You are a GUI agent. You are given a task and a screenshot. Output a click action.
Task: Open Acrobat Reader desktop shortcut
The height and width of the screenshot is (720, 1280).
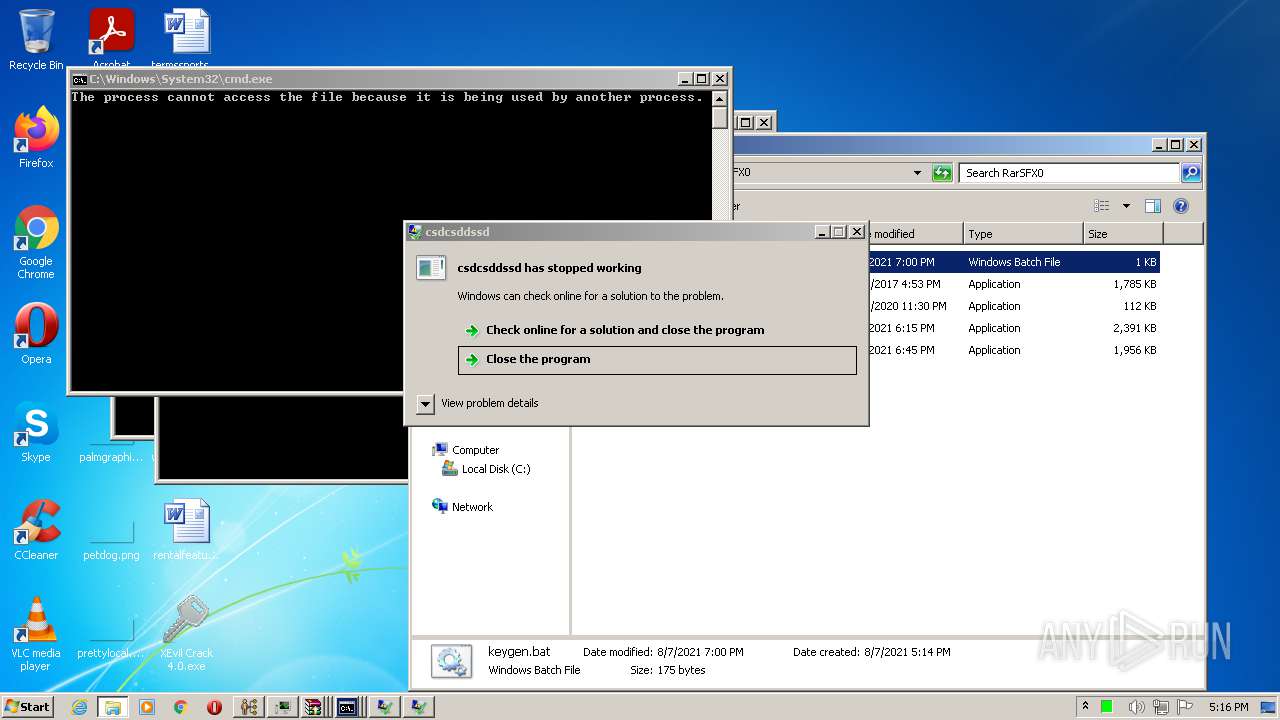pyautogui.click(x=111, y=39)
